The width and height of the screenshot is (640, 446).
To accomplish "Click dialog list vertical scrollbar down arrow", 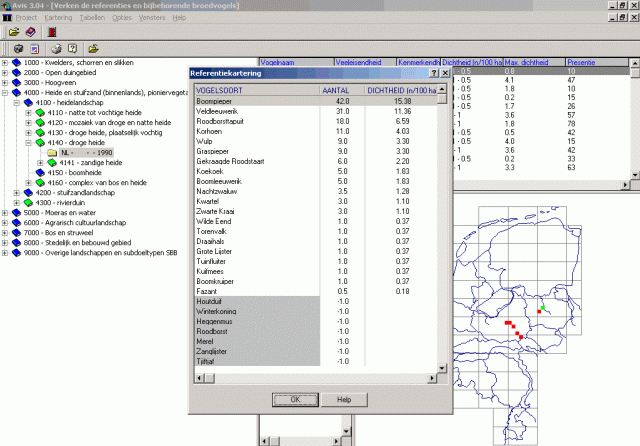I will pyautogui.click(x=442, y=368).
